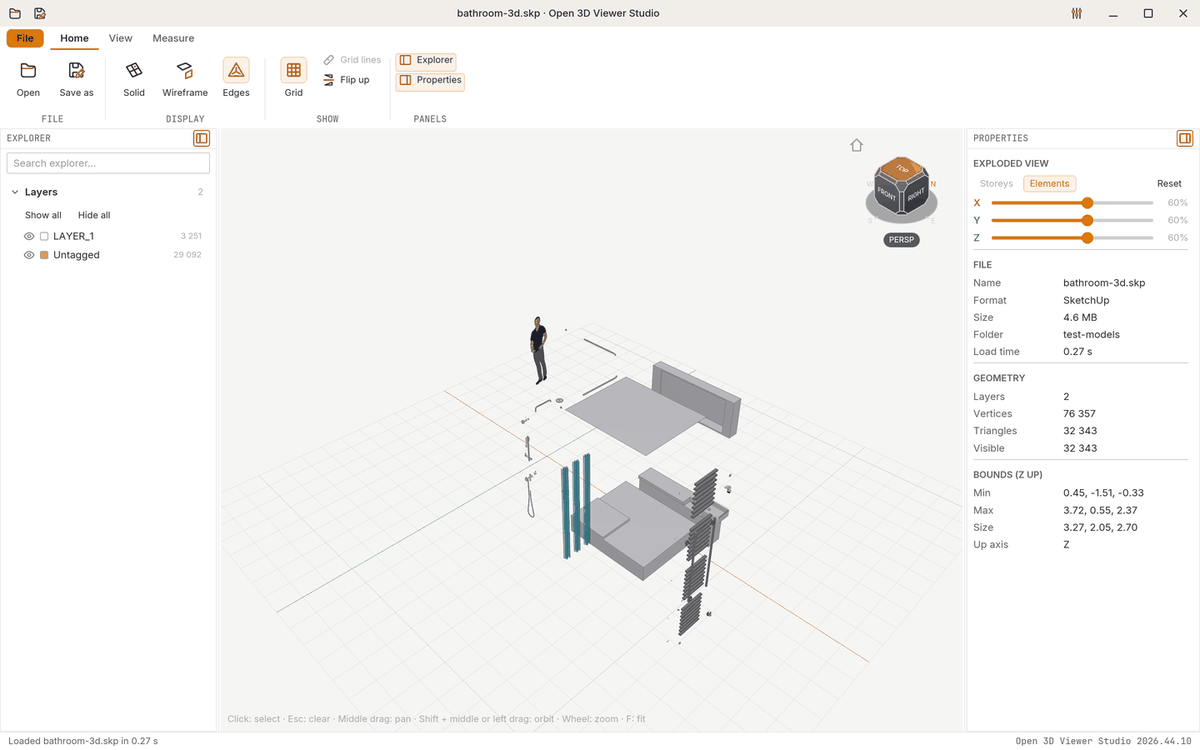Viewport: 1200px width, 750px height.
Task: Toggle the Grid show button
Action: (x=293, y=80)
